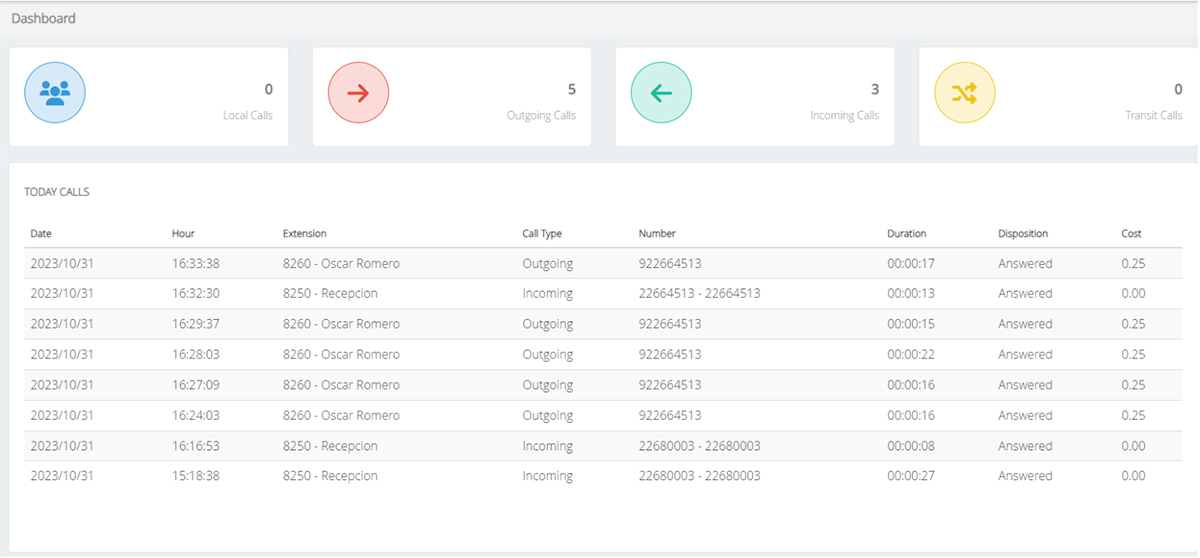This screenshot has width=1200, height=558.
Task: Click the blue Local Calls people icon
Action: click(55, 93)
